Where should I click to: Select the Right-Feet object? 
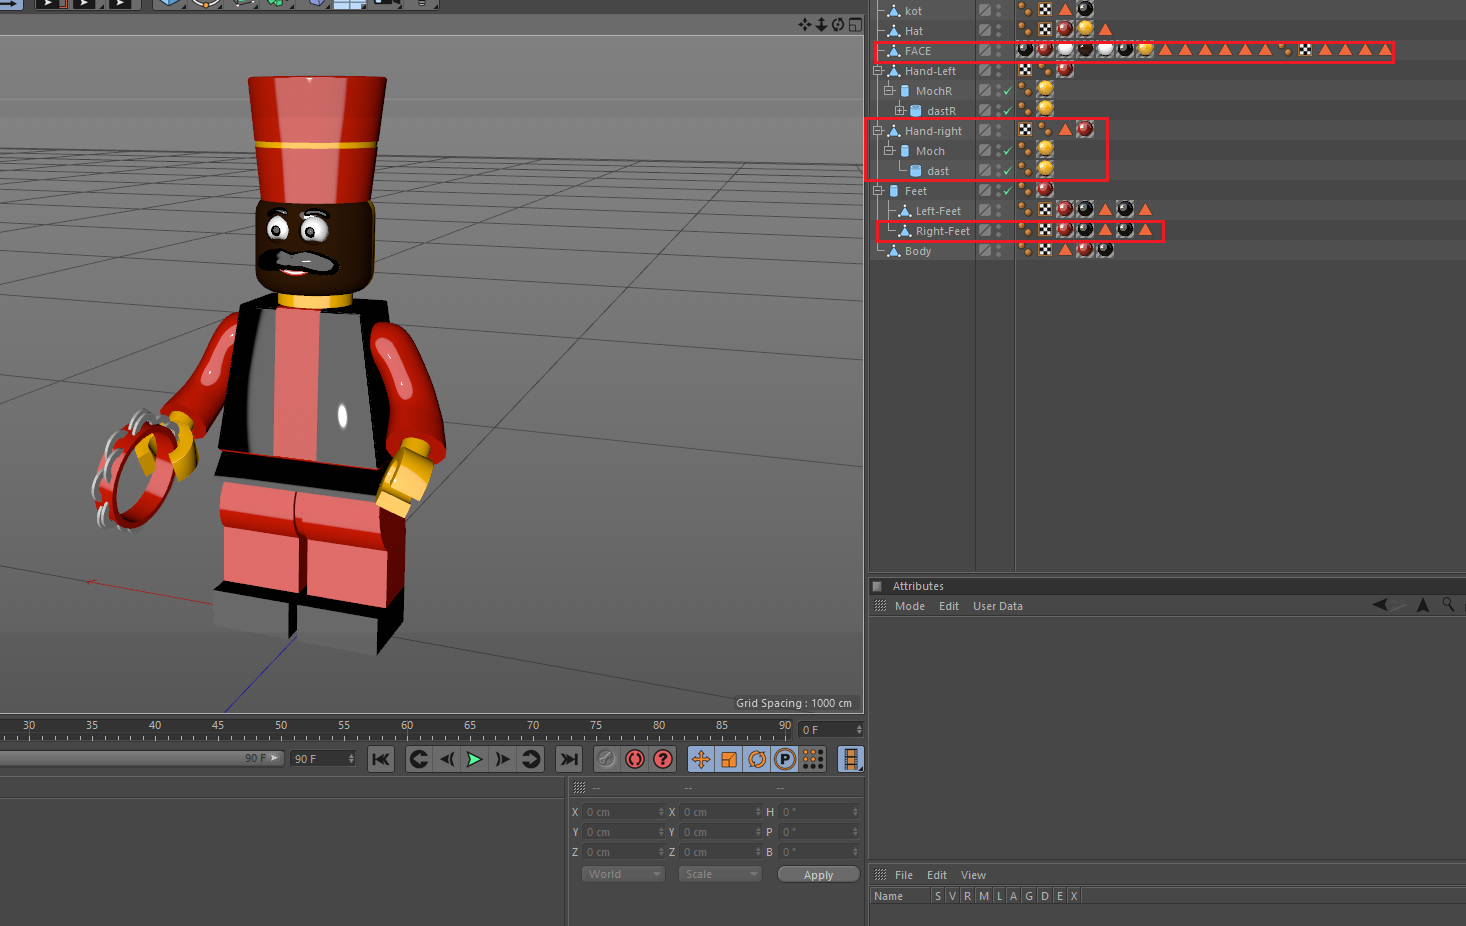943,231
